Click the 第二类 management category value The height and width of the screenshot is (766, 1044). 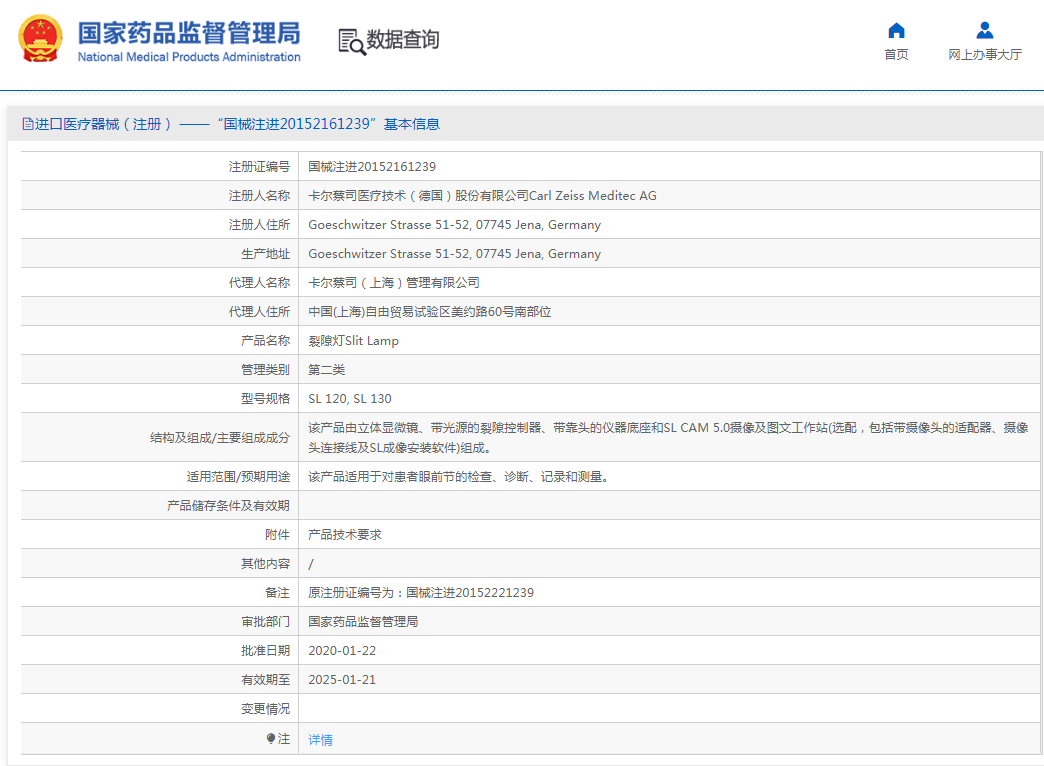point(326,370)
